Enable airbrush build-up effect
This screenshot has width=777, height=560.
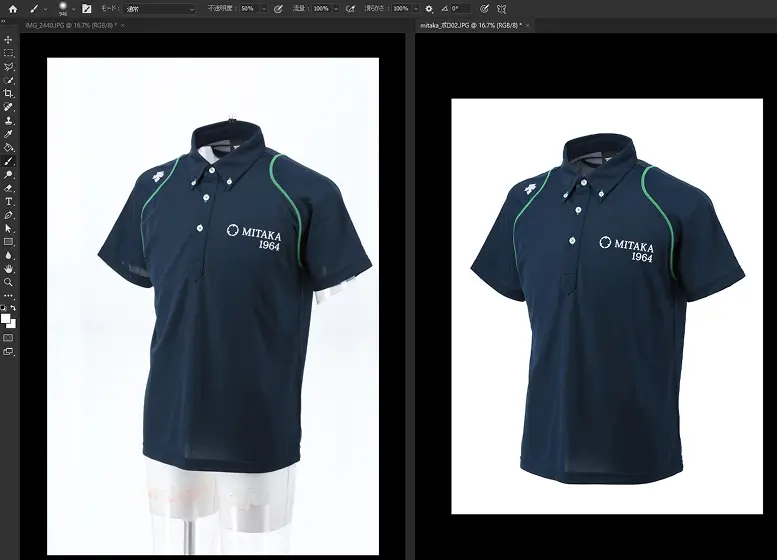click(350, 8)
